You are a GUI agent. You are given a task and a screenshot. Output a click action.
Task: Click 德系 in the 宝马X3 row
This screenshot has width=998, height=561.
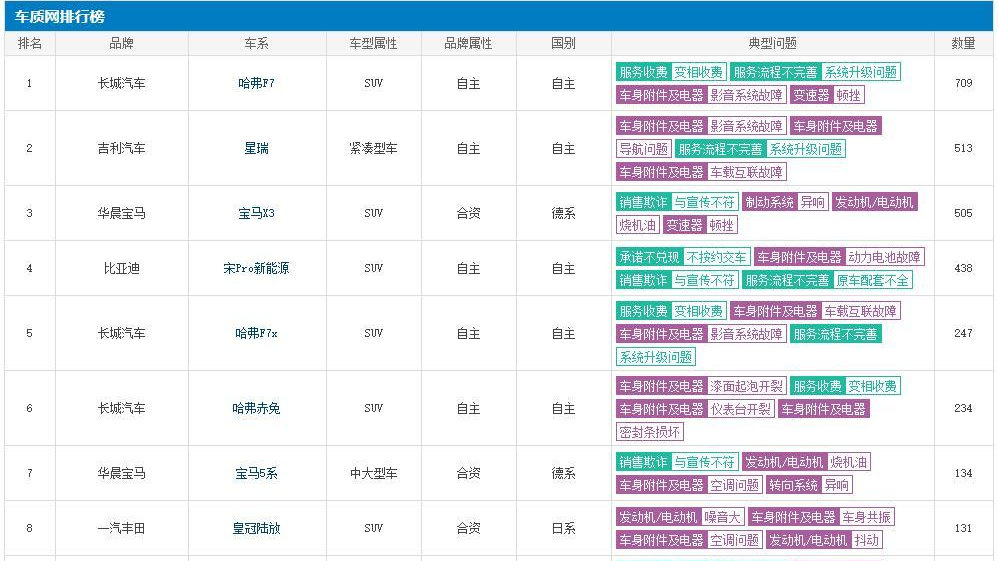tap(563, 213)
